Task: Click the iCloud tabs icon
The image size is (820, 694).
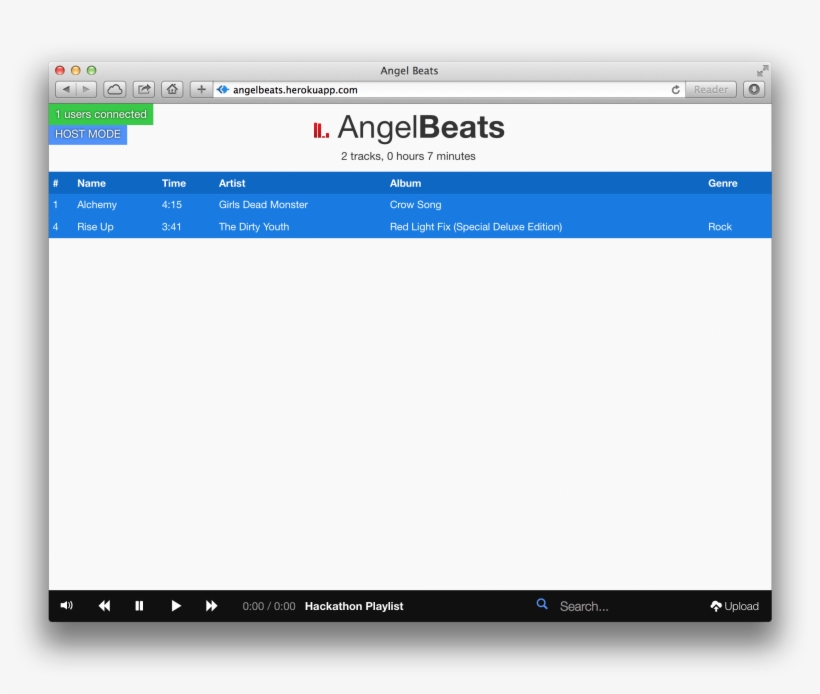Action: point(118,88)
